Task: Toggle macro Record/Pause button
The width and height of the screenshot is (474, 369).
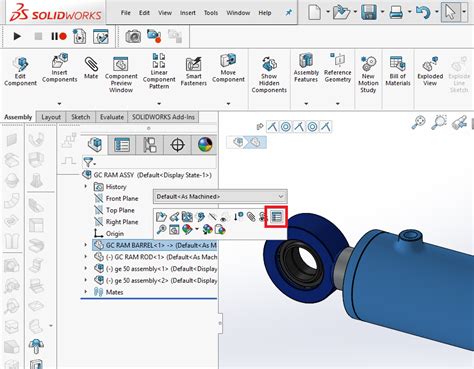Action: click(59, 36)
